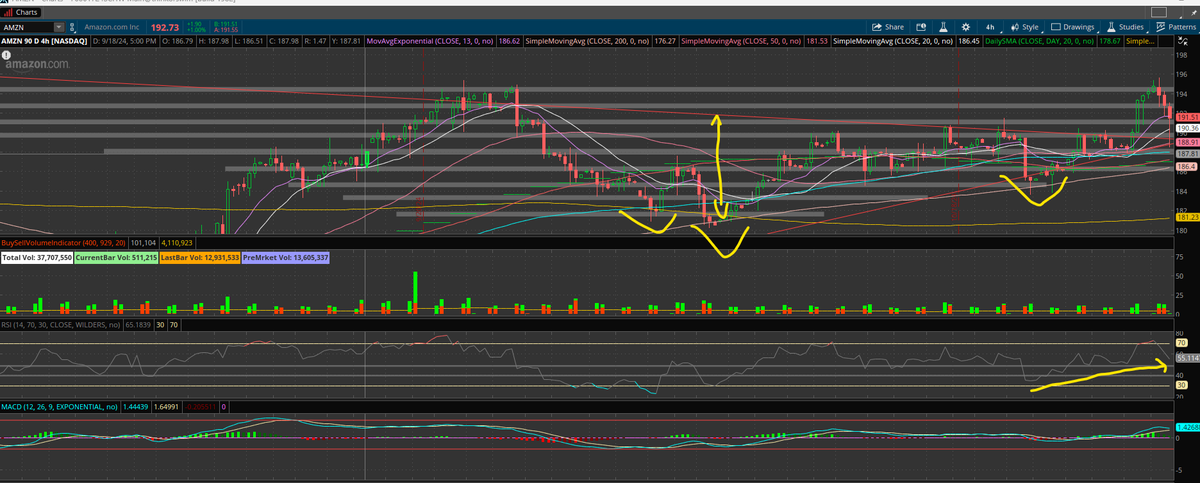Open the 4h timeframe dropdown
This screenshot has height=483, width=1200.
click(992, 27)
